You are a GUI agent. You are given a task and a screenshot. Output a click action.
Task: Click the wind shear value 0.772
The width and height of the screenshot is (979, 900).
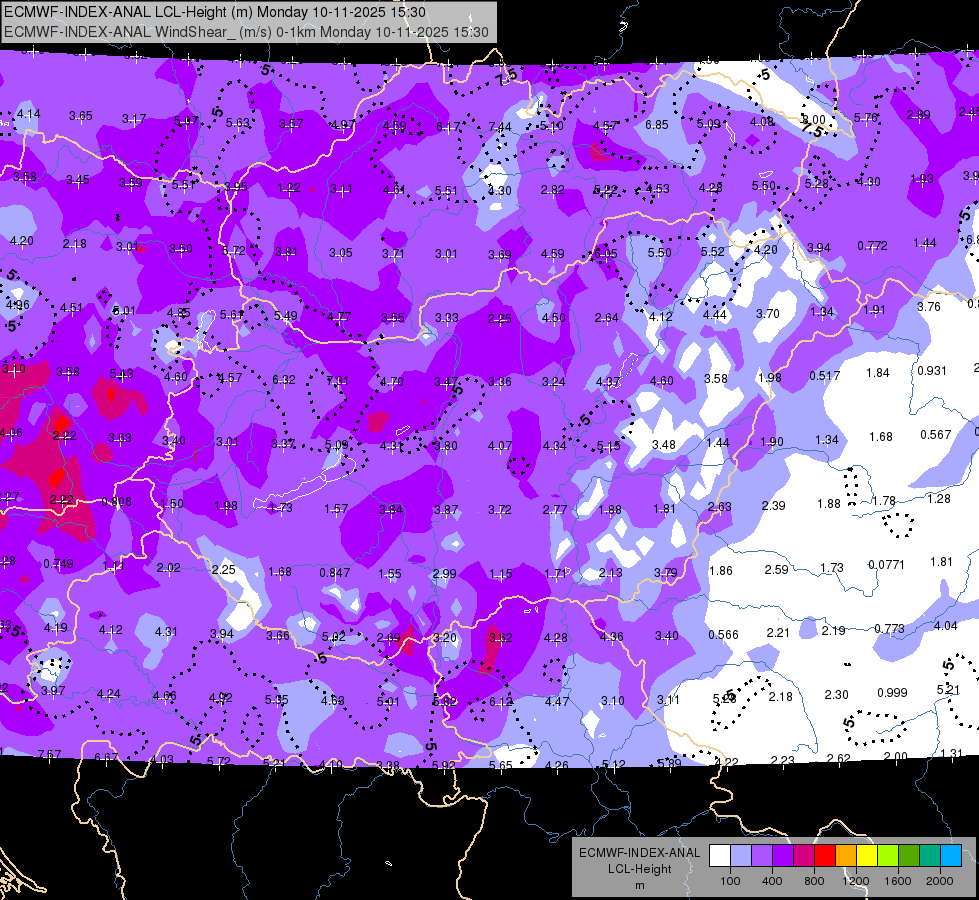(872, 246)
